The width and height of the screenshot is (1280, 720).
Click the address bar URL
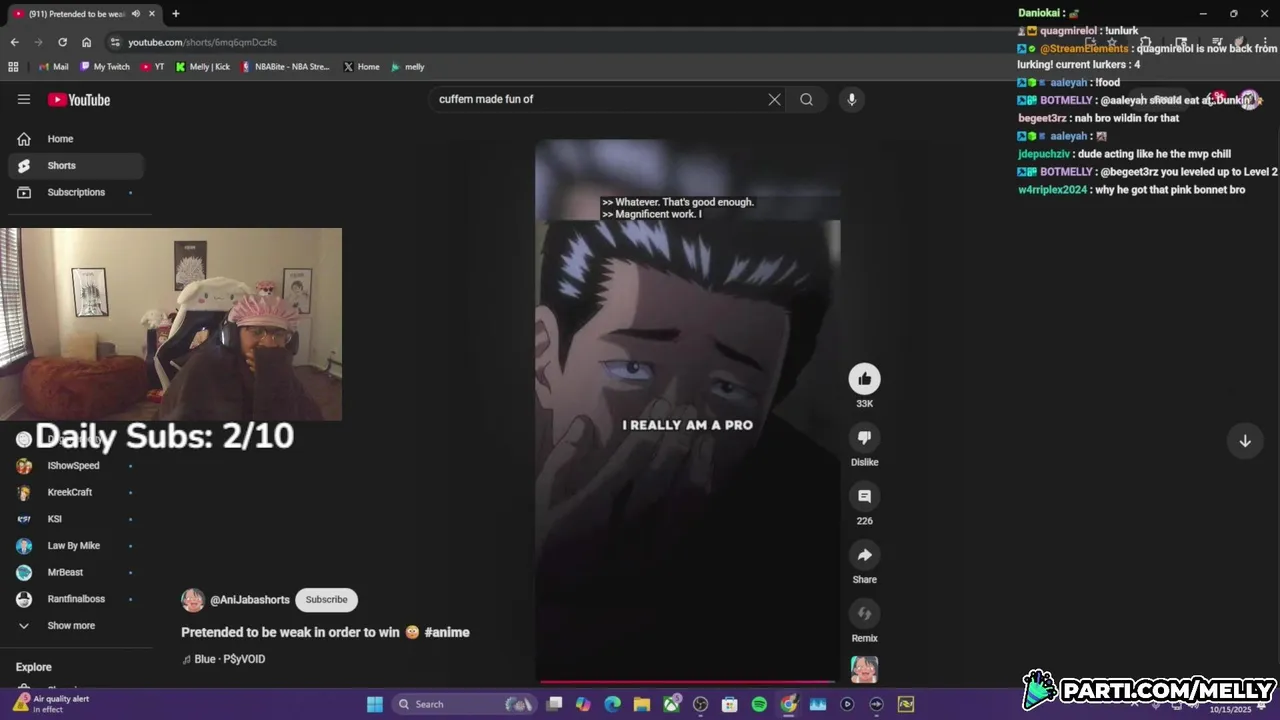[x=202, y=42]
